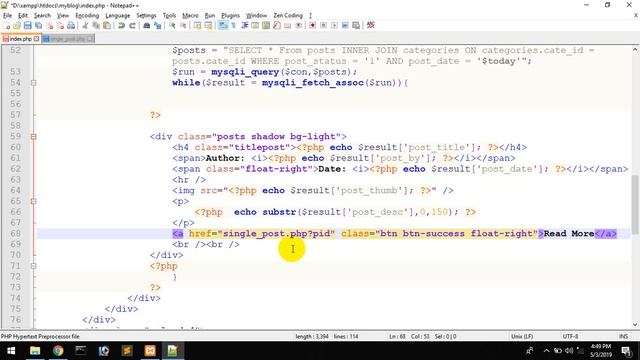Click the UTF-8 encoding status entry
The width and height of the screenshot is (640, 360).
point(570,336)
